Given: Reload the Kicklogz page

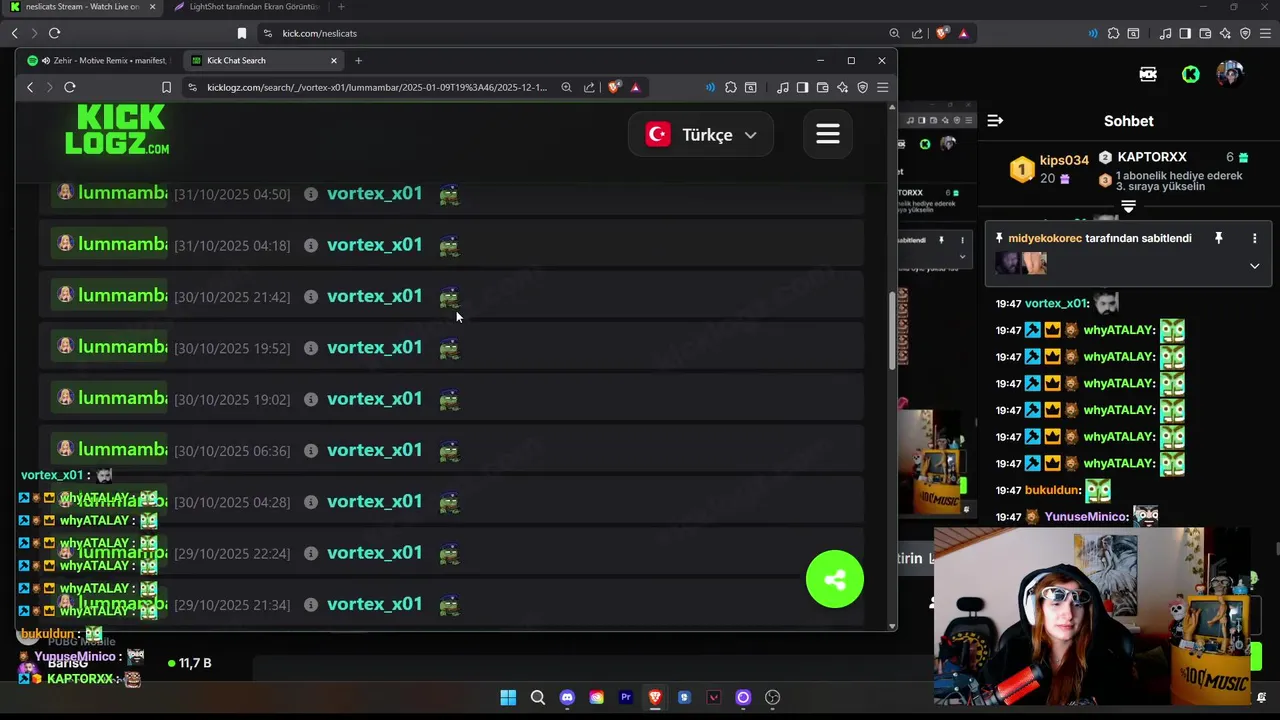Looking at the screenshot, I should click(70, 87).
